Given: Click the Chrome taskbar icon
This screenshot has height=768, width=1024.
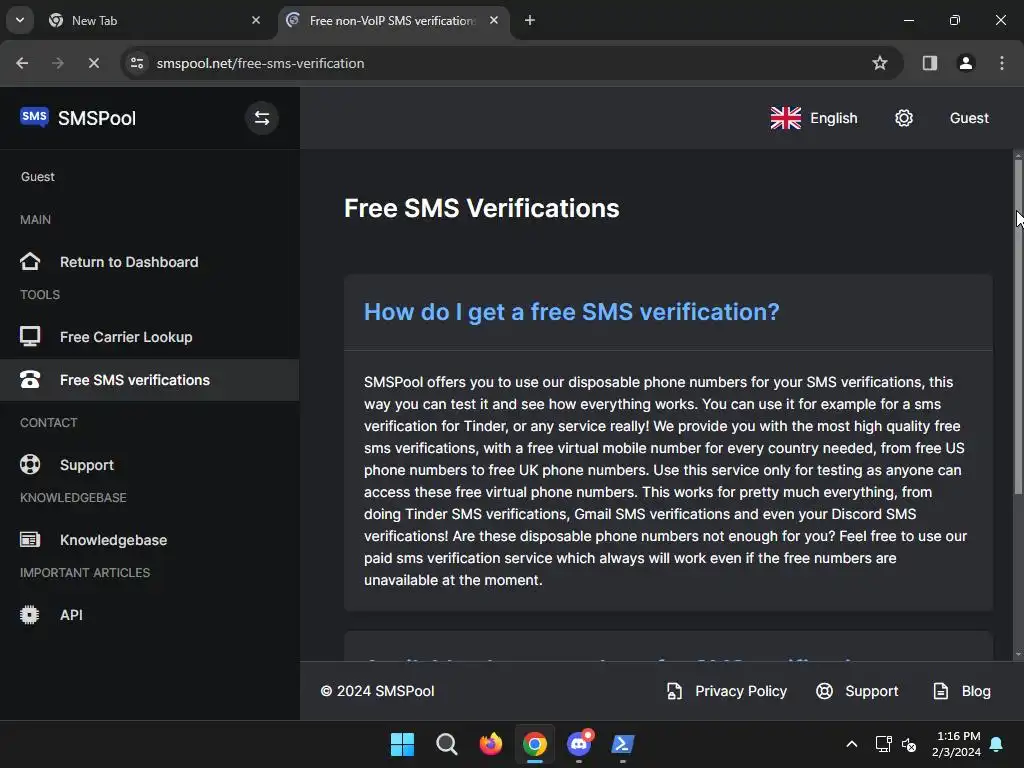Looking at the screenshot, I should (535, 744).
